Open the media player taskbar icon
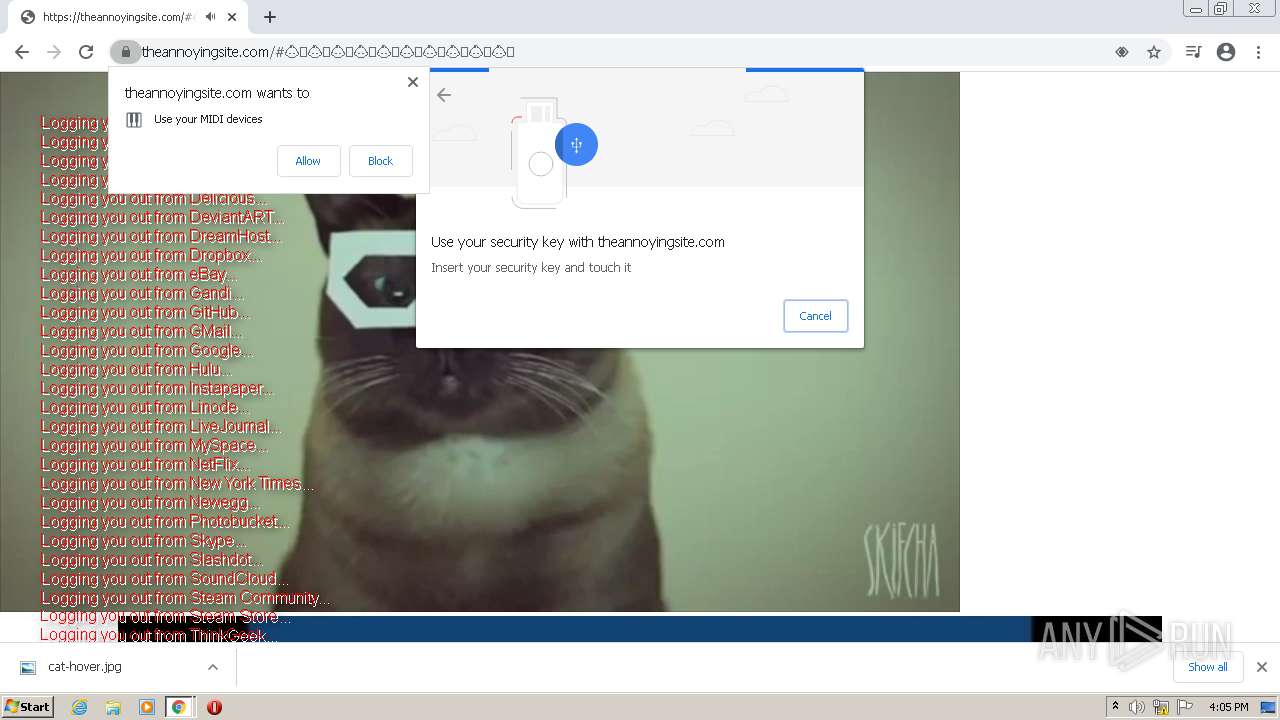Screen dimensions: 1280x720 [146, 707]
